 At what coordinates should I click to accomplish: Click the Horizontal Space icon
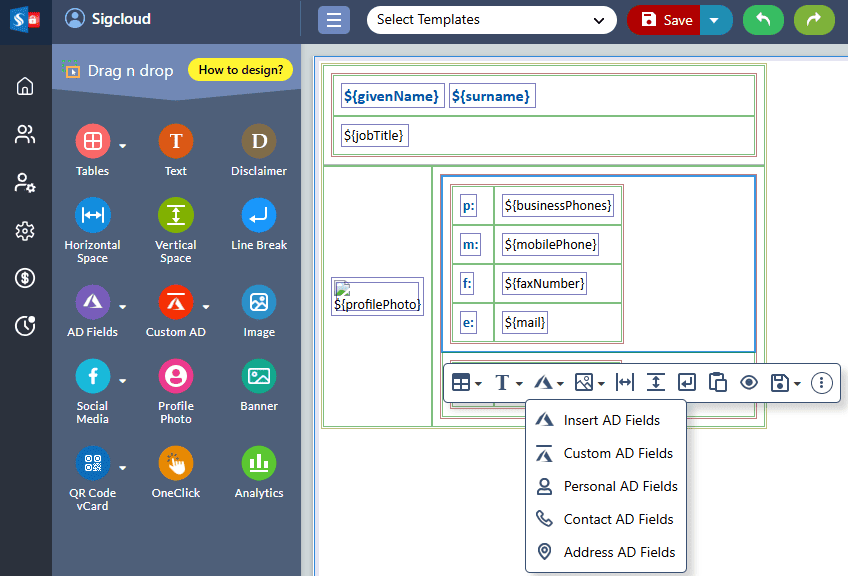(93, 216)
